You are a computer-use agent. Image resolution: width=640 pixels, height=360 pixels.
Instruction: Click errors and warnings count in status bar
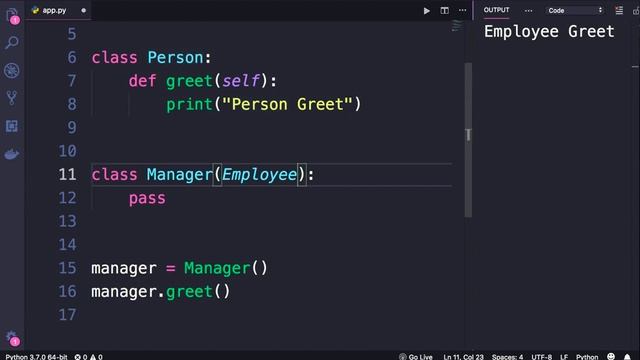pyautogui.click(x=89, y=357)
